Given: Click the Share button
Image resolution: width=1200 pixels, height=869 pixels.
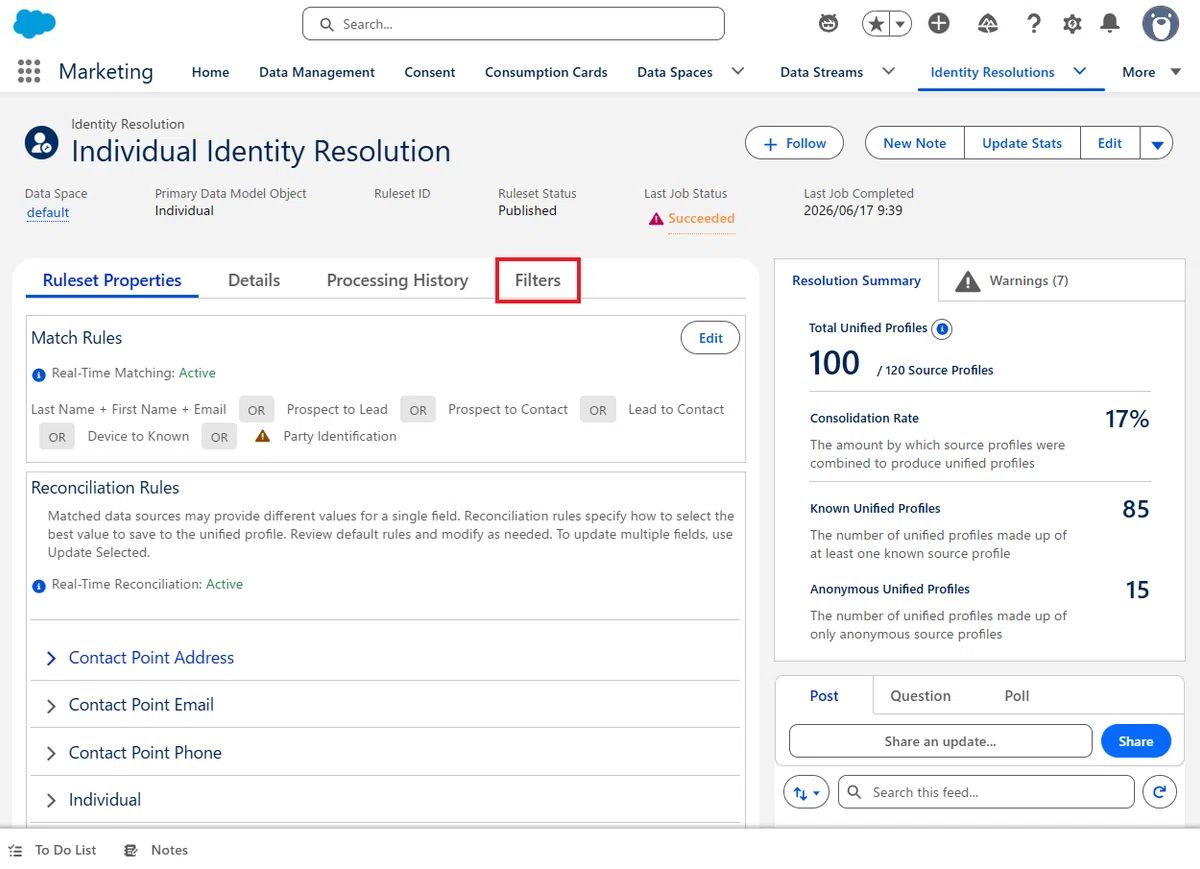Looking at the screenshot, I should coord(1136,741).
